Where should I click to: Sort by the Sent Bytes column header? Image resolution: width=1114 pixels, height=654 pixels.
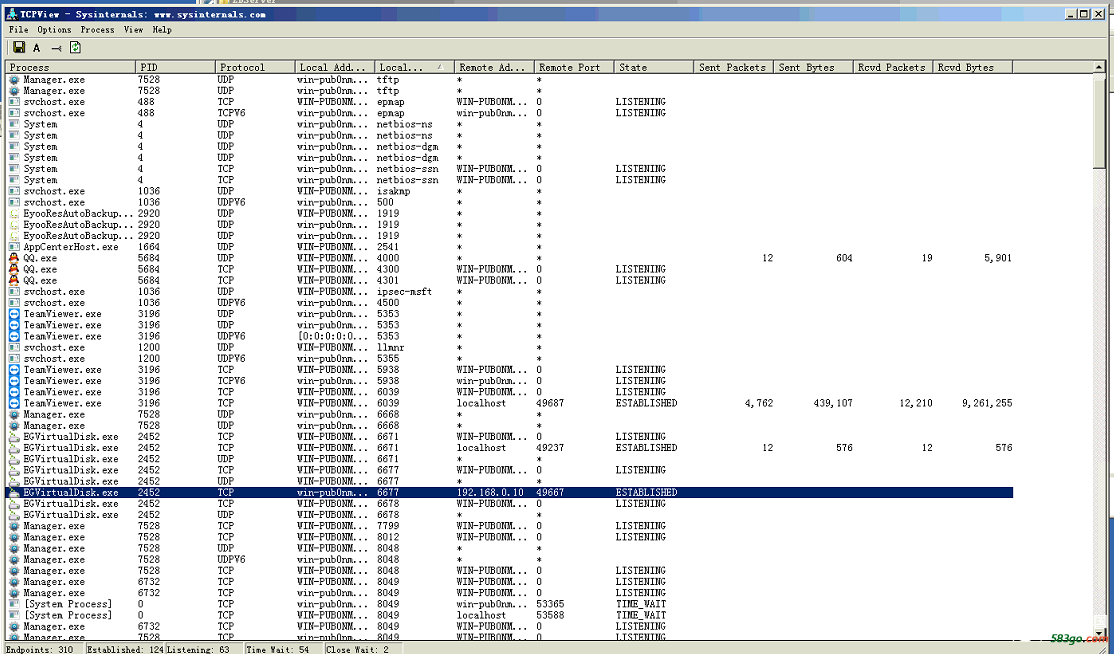pos(813,67)
